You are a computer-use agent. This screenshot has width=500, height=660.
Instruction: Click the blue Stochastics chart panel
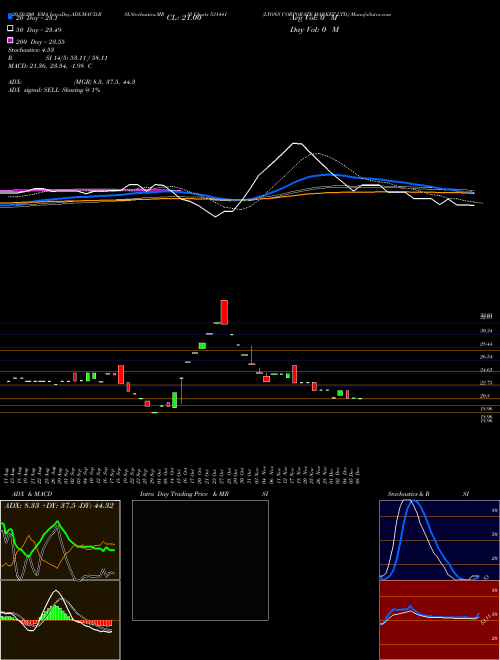pos(439,540)
